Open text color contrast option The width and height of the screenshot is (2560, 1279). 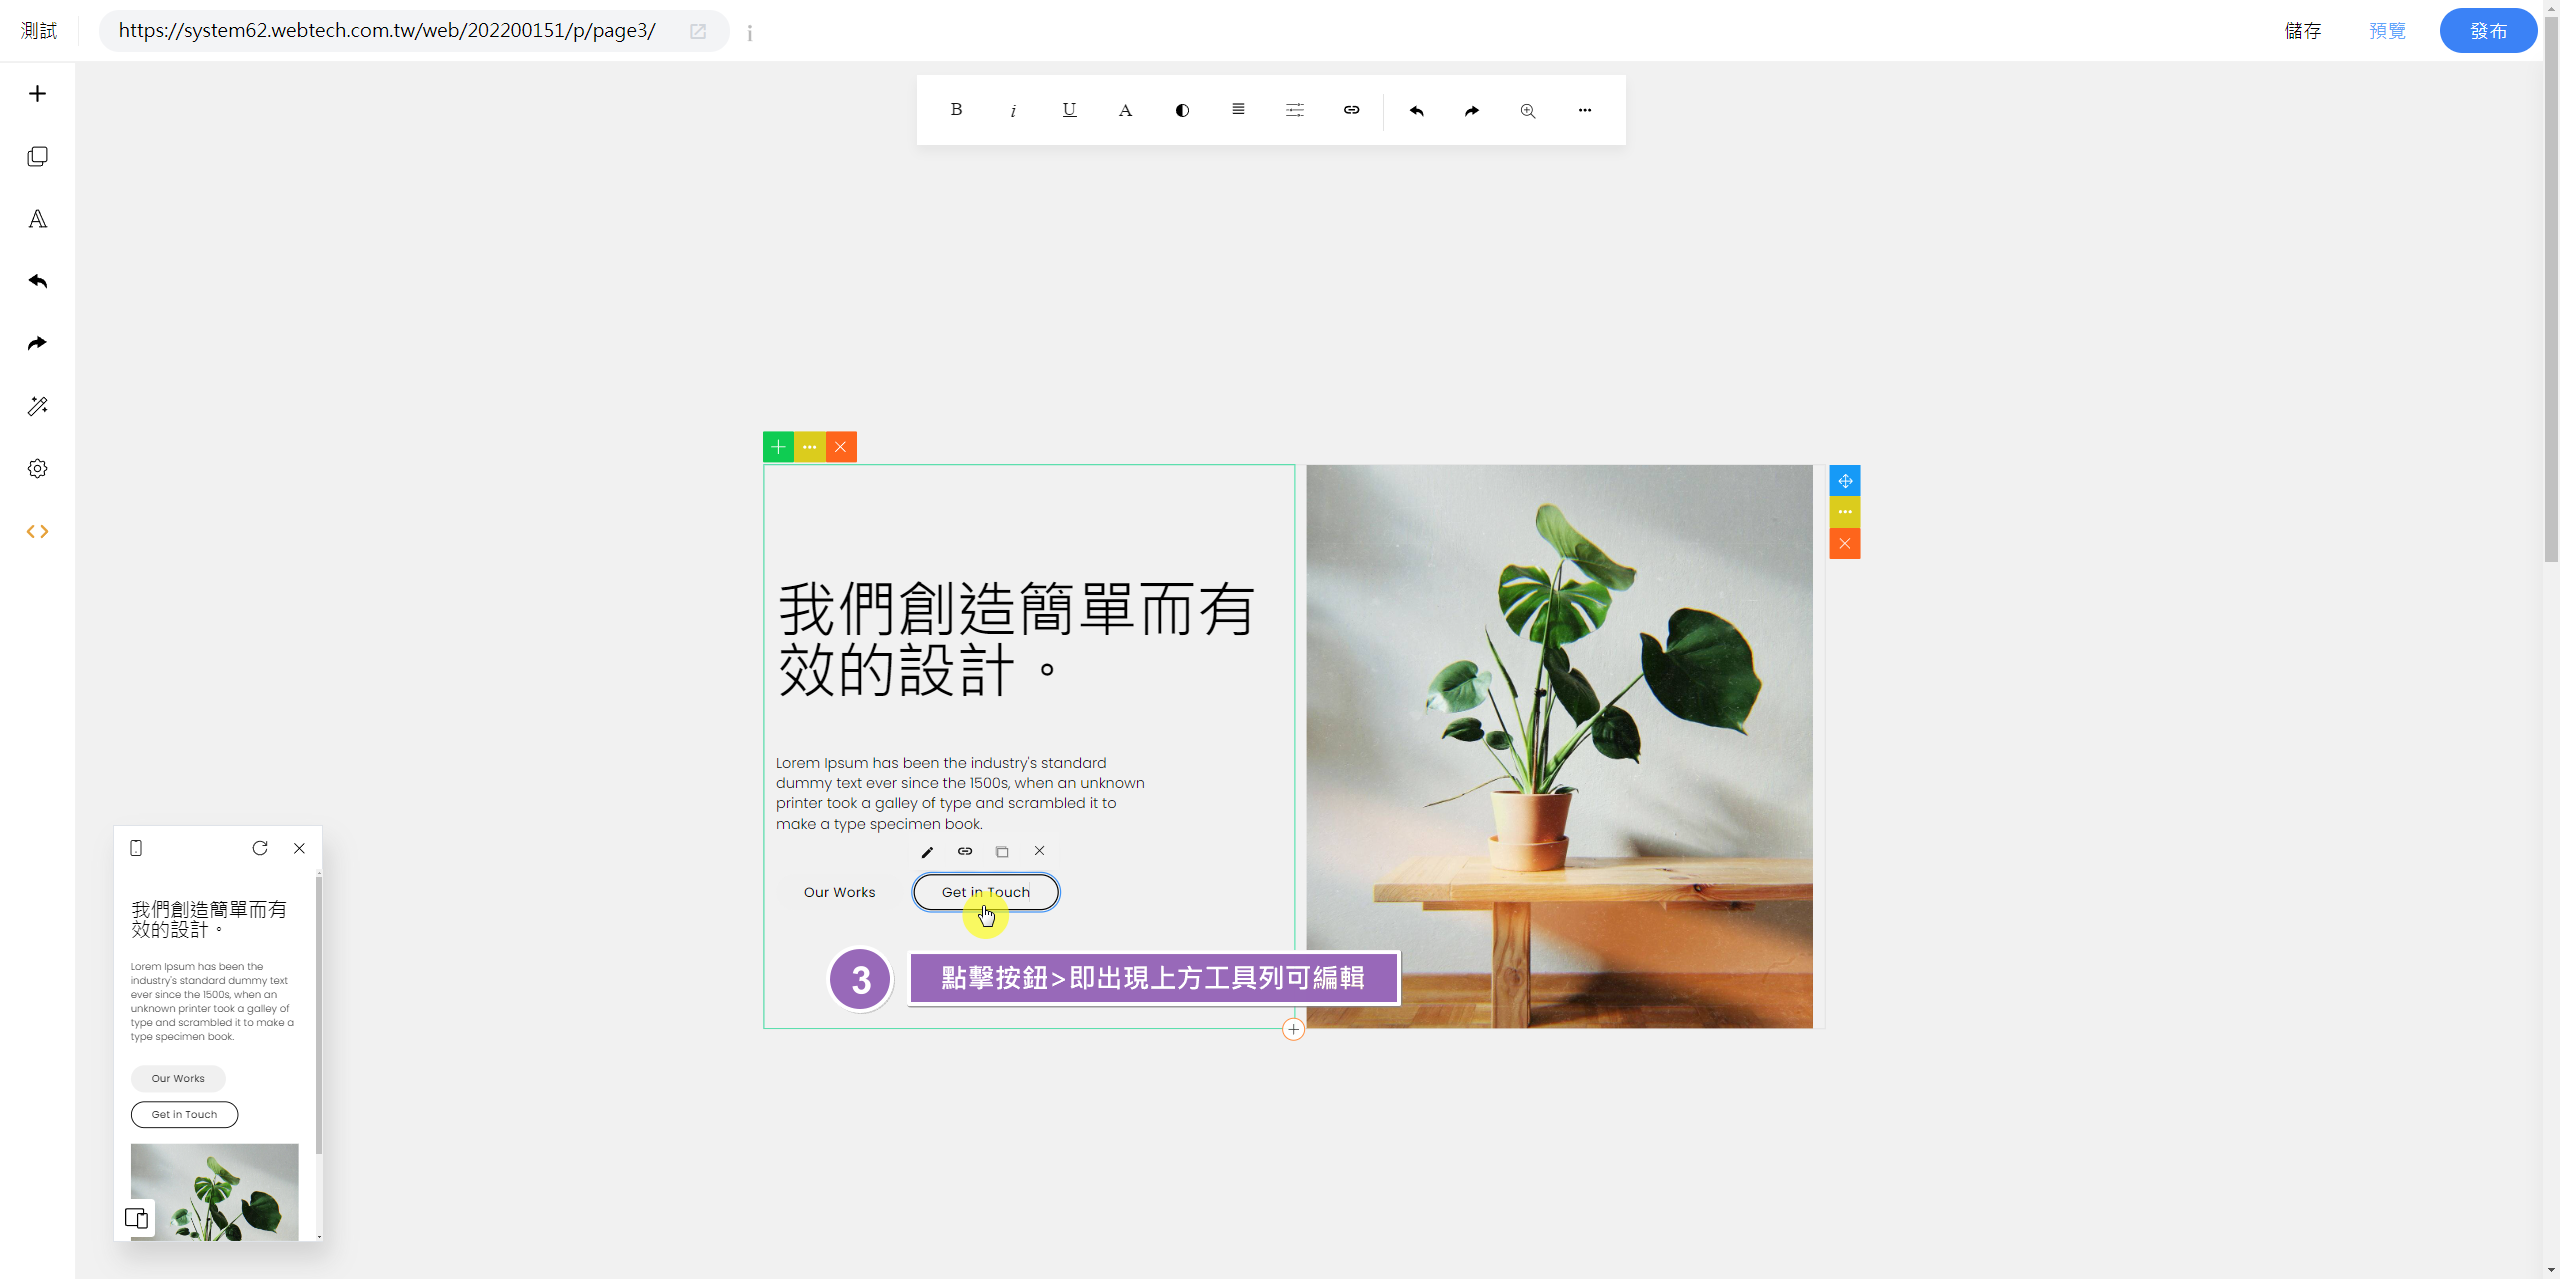tap(1182, 110)
